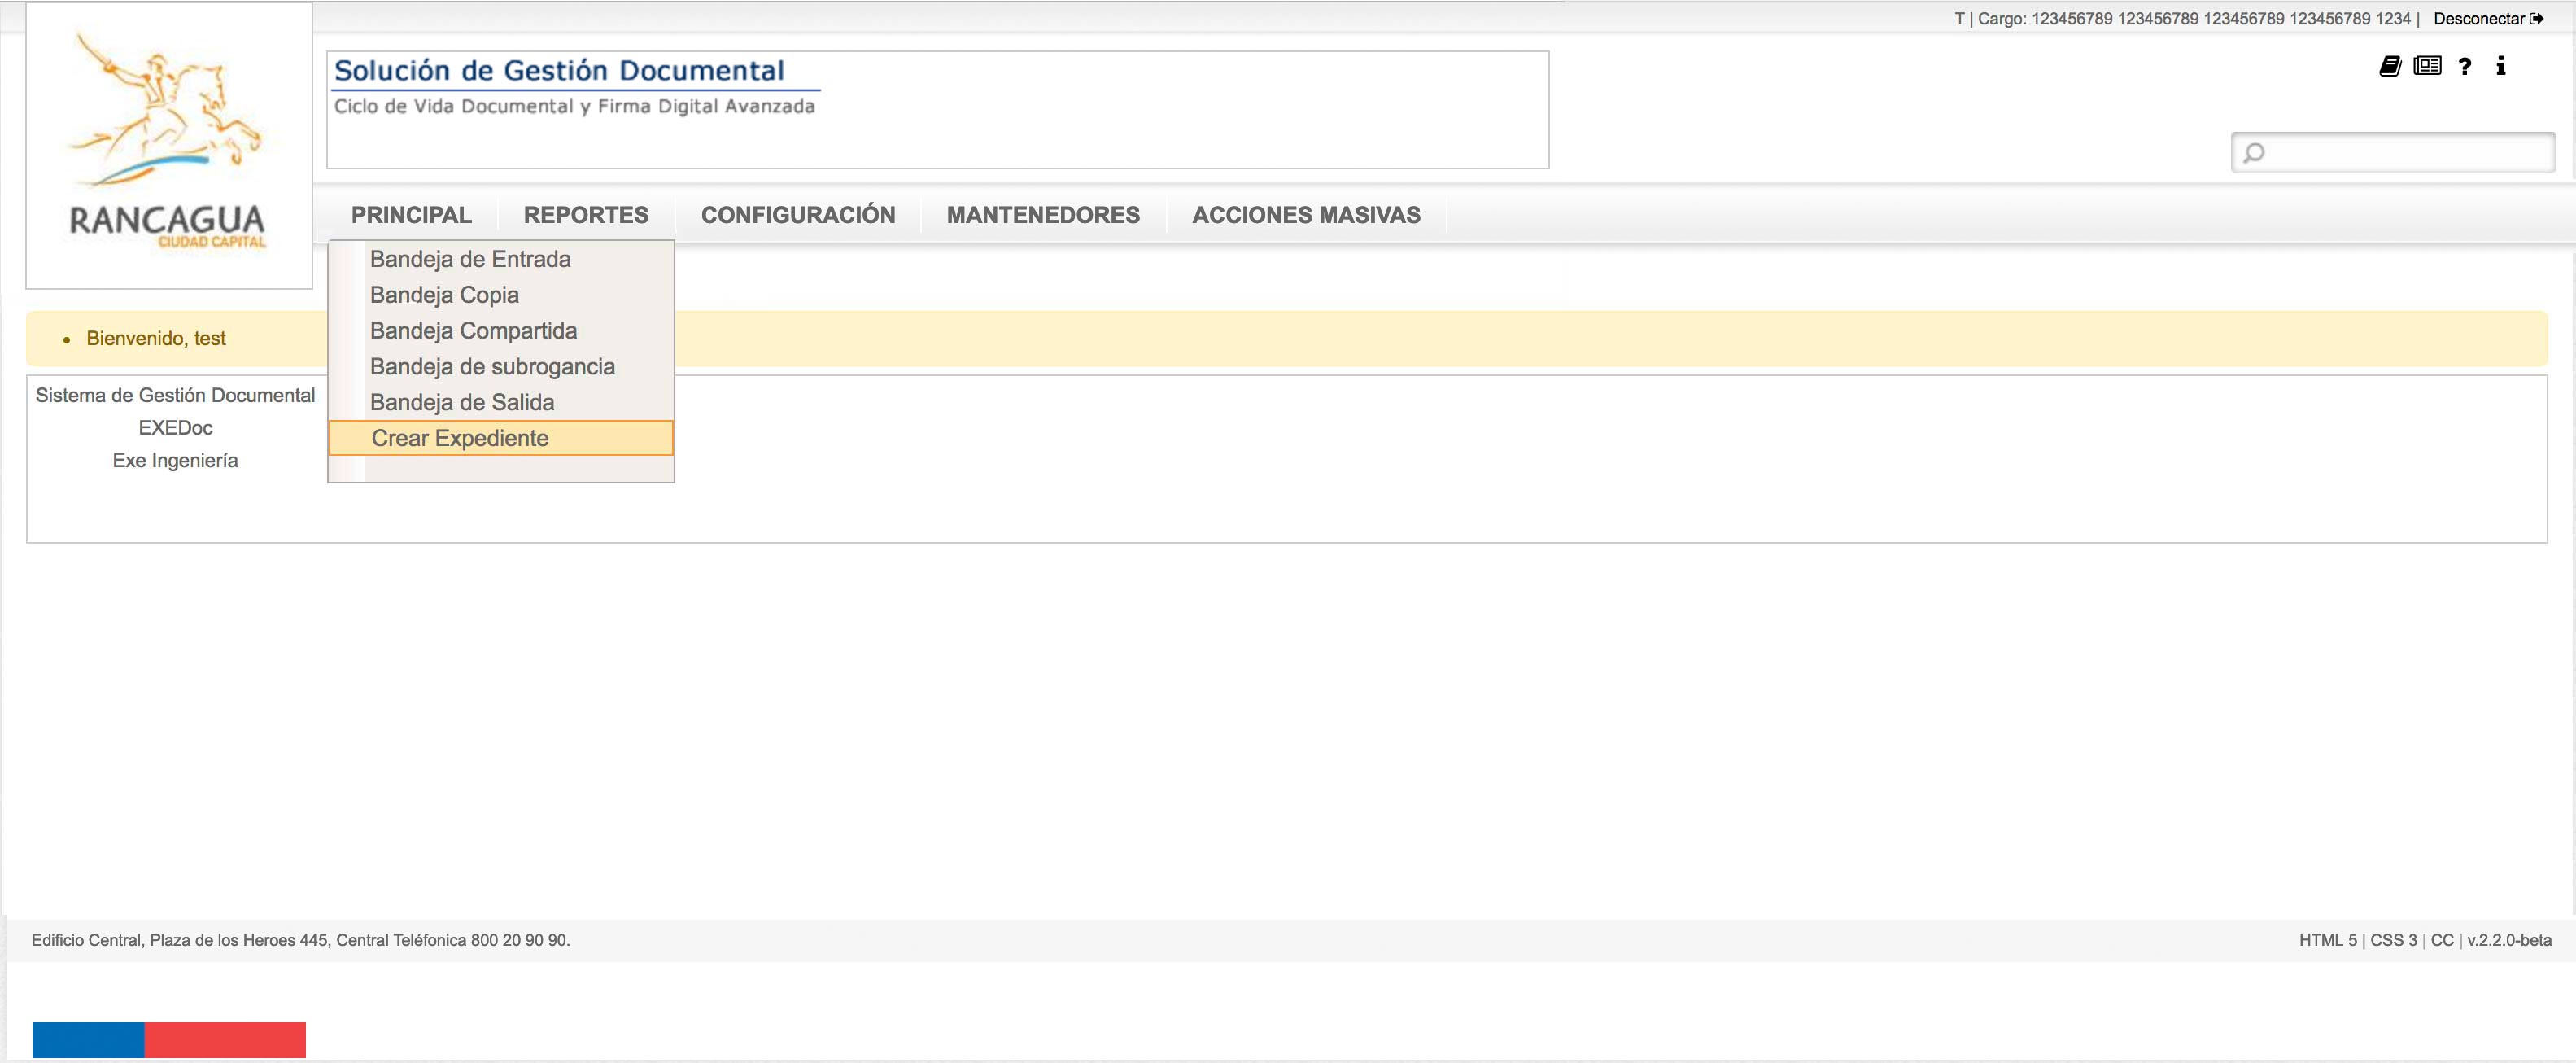Viewport: 2576px width, 1063px height.
Task: Open the CONFIGURACIÓN menu
Action: point(798,215)
